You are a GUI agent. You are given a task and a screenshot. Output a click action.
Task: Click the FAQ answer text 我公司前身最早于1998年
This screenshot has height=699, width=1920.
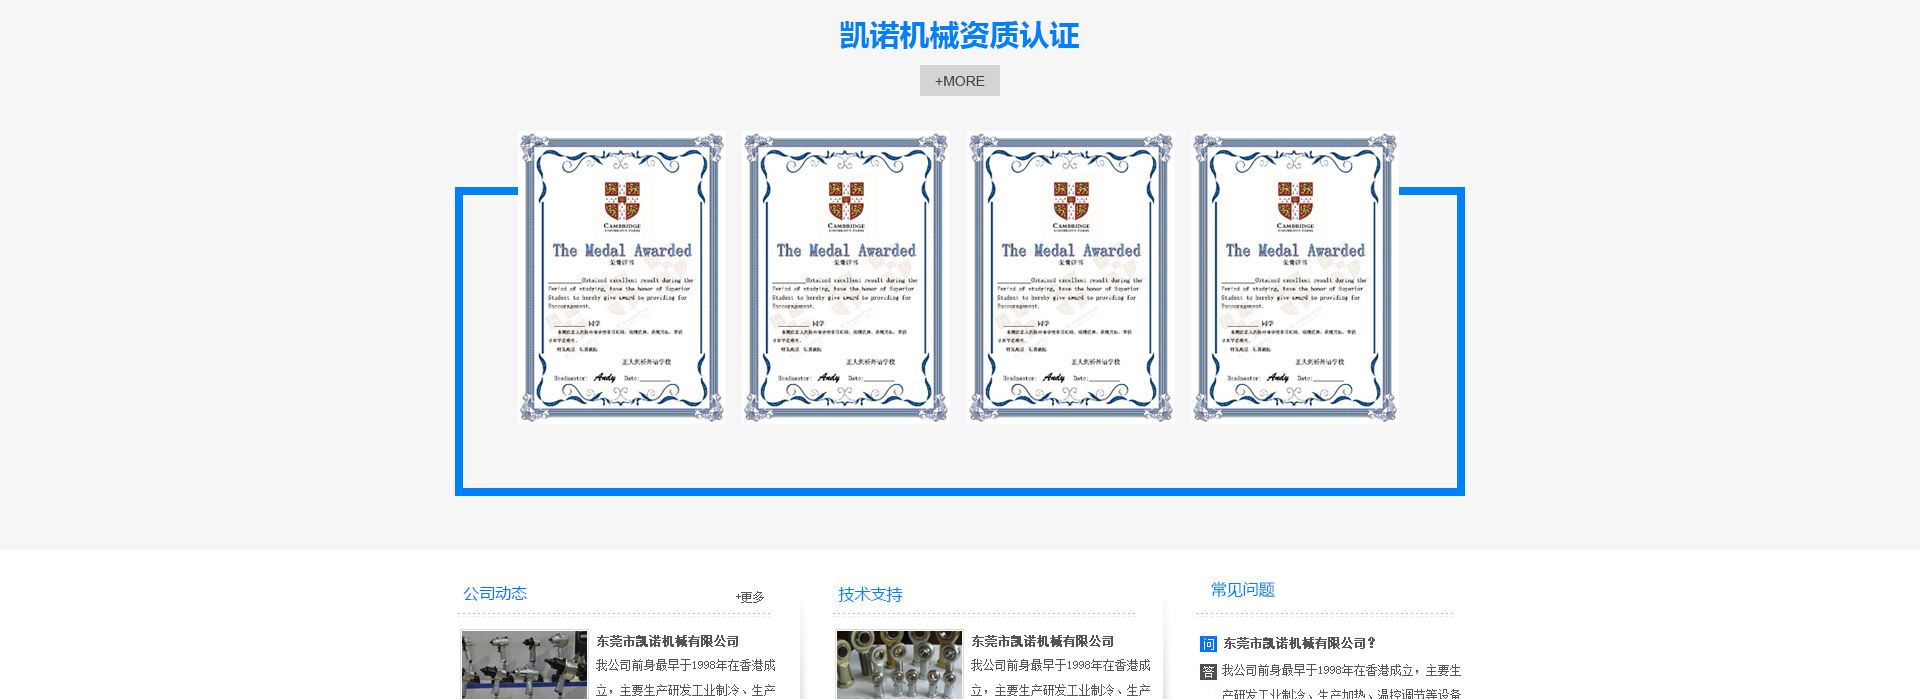click(x=1342, y=681)
